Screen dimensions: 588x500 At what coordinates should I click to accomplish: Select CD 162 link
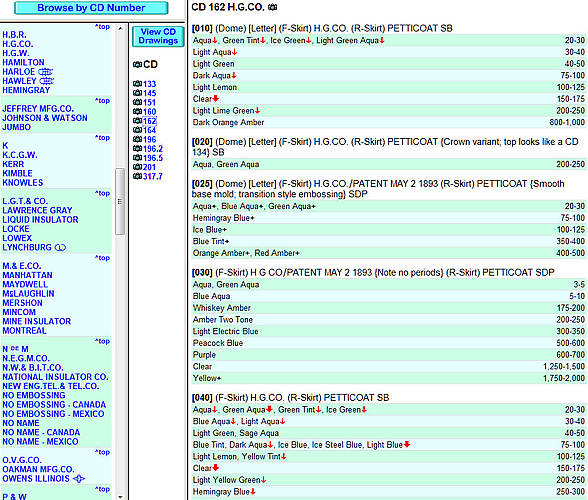(x=149, y=121)
